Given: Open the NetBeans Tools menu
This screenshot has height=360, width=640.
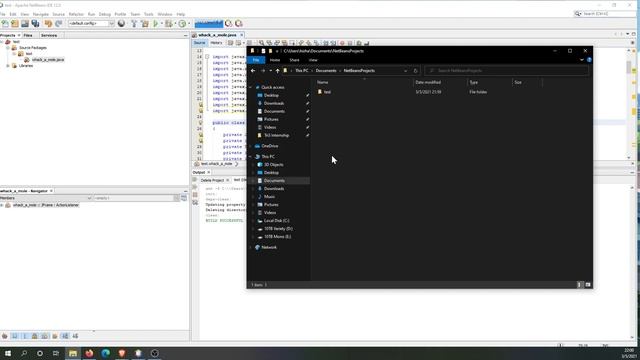Looking at the screenshot, I should coord(149,14).
